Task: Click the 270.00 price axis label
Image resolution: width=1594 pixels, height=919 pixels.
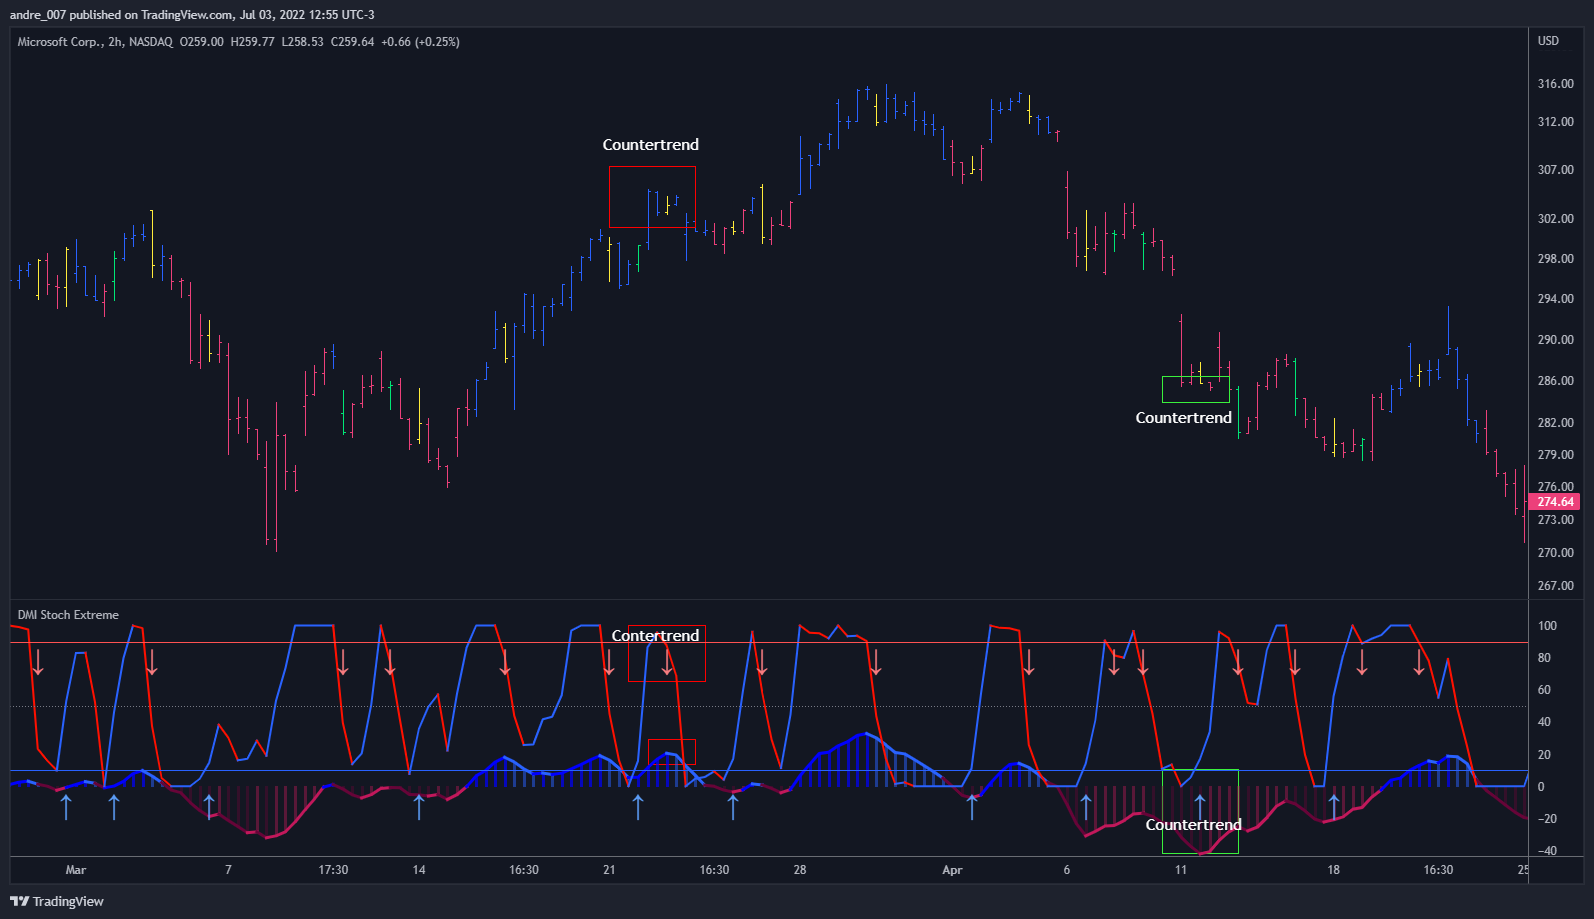Action: tap(1555, 553)
